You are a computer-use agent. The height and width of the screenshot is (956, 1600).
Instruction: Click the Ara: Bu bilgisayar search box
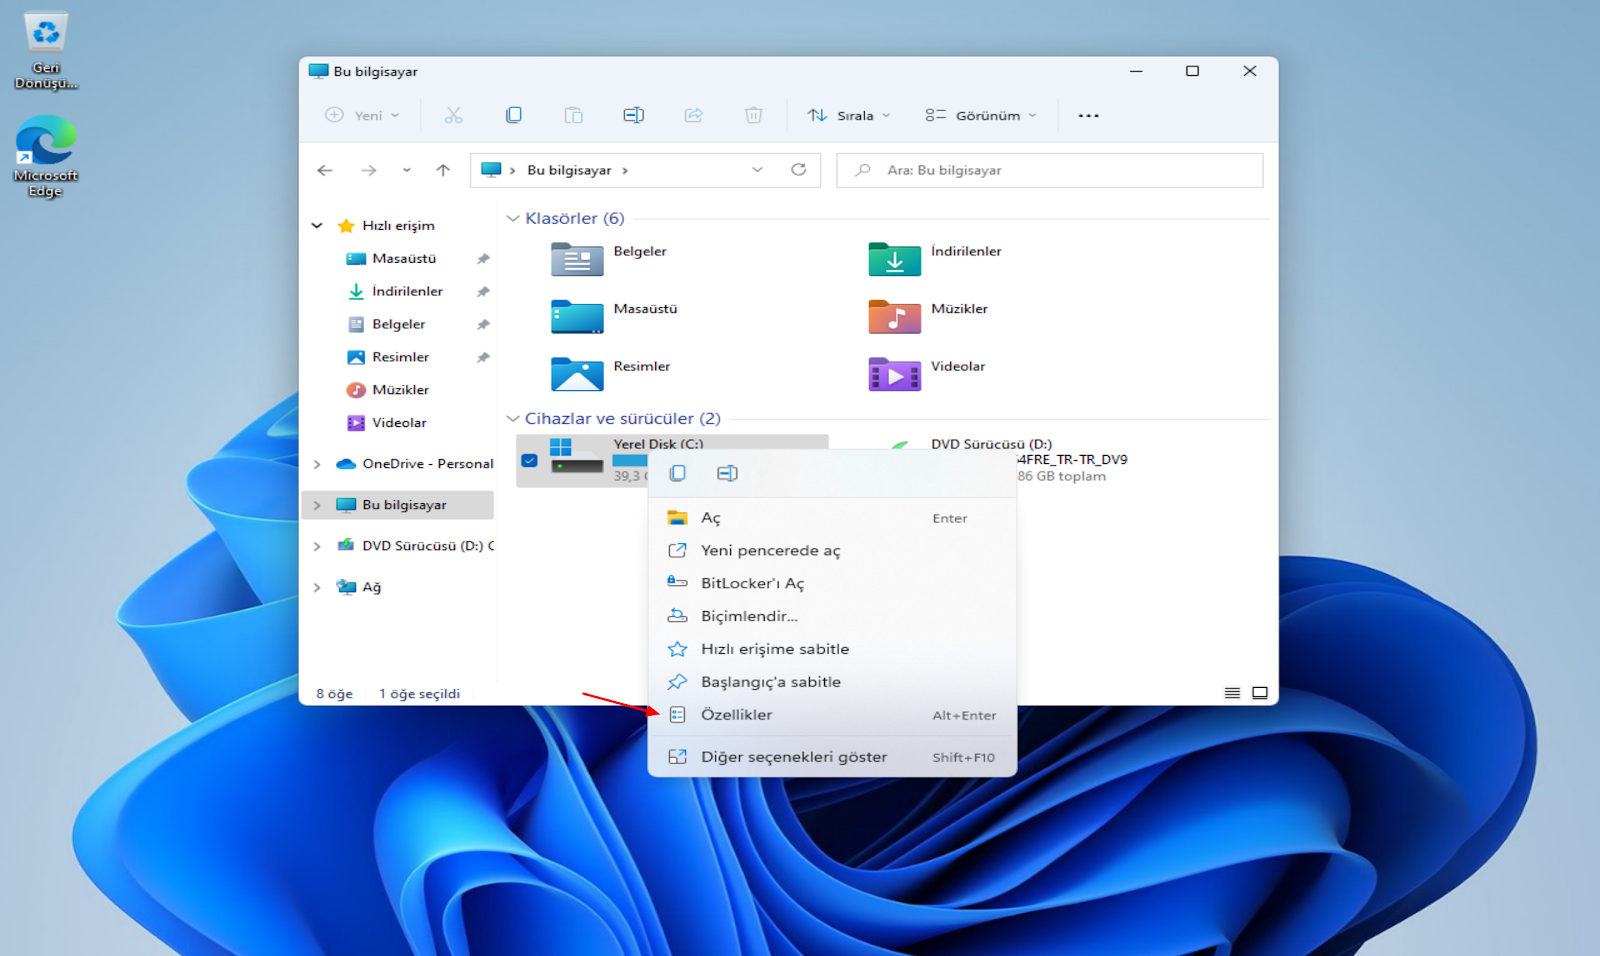pyautogui.click(x=1049, y=170)
